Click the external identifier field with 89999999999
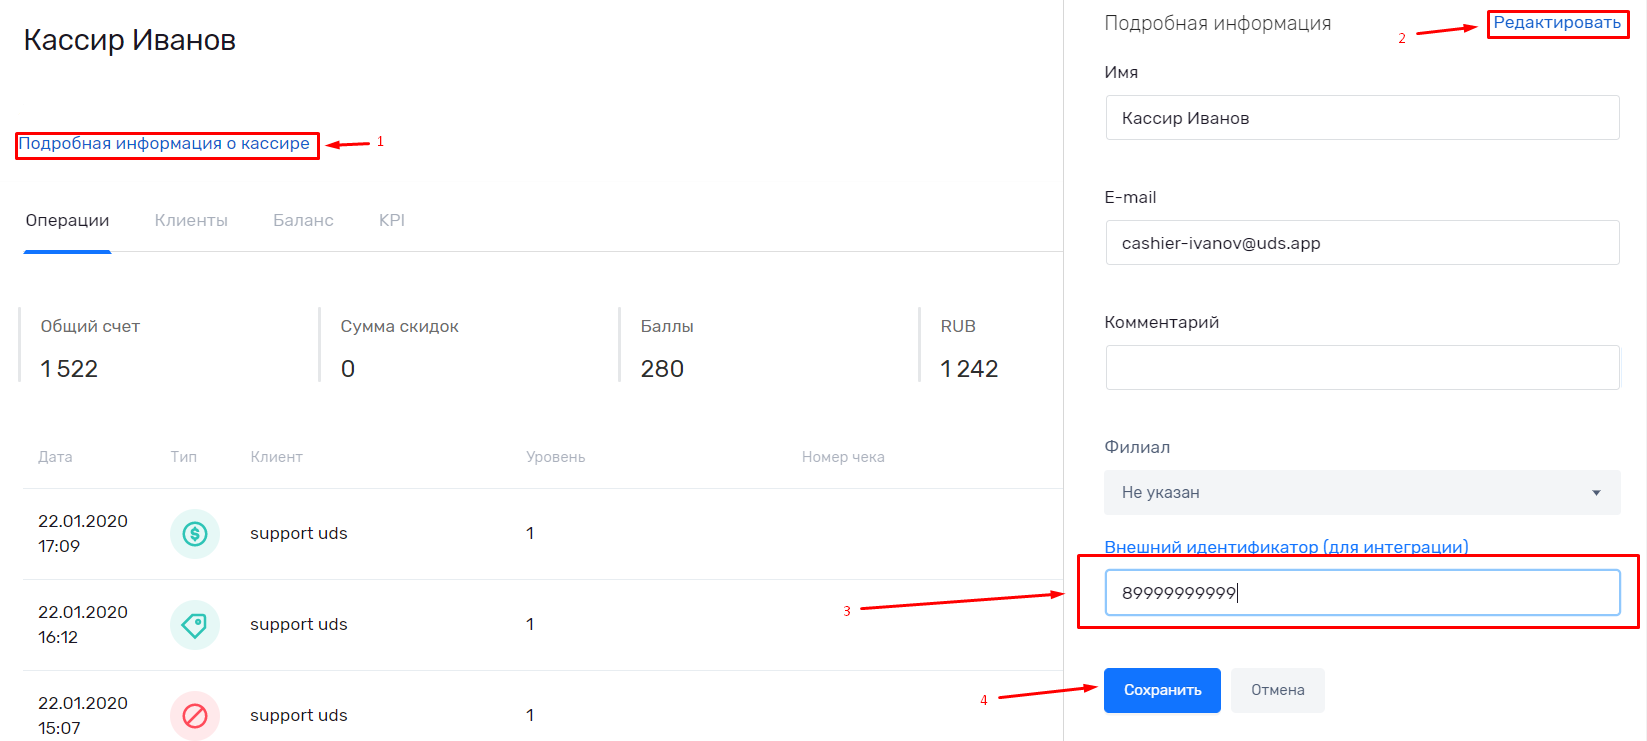Screen dimensions: 1647x741 [x=1362, y=593]
